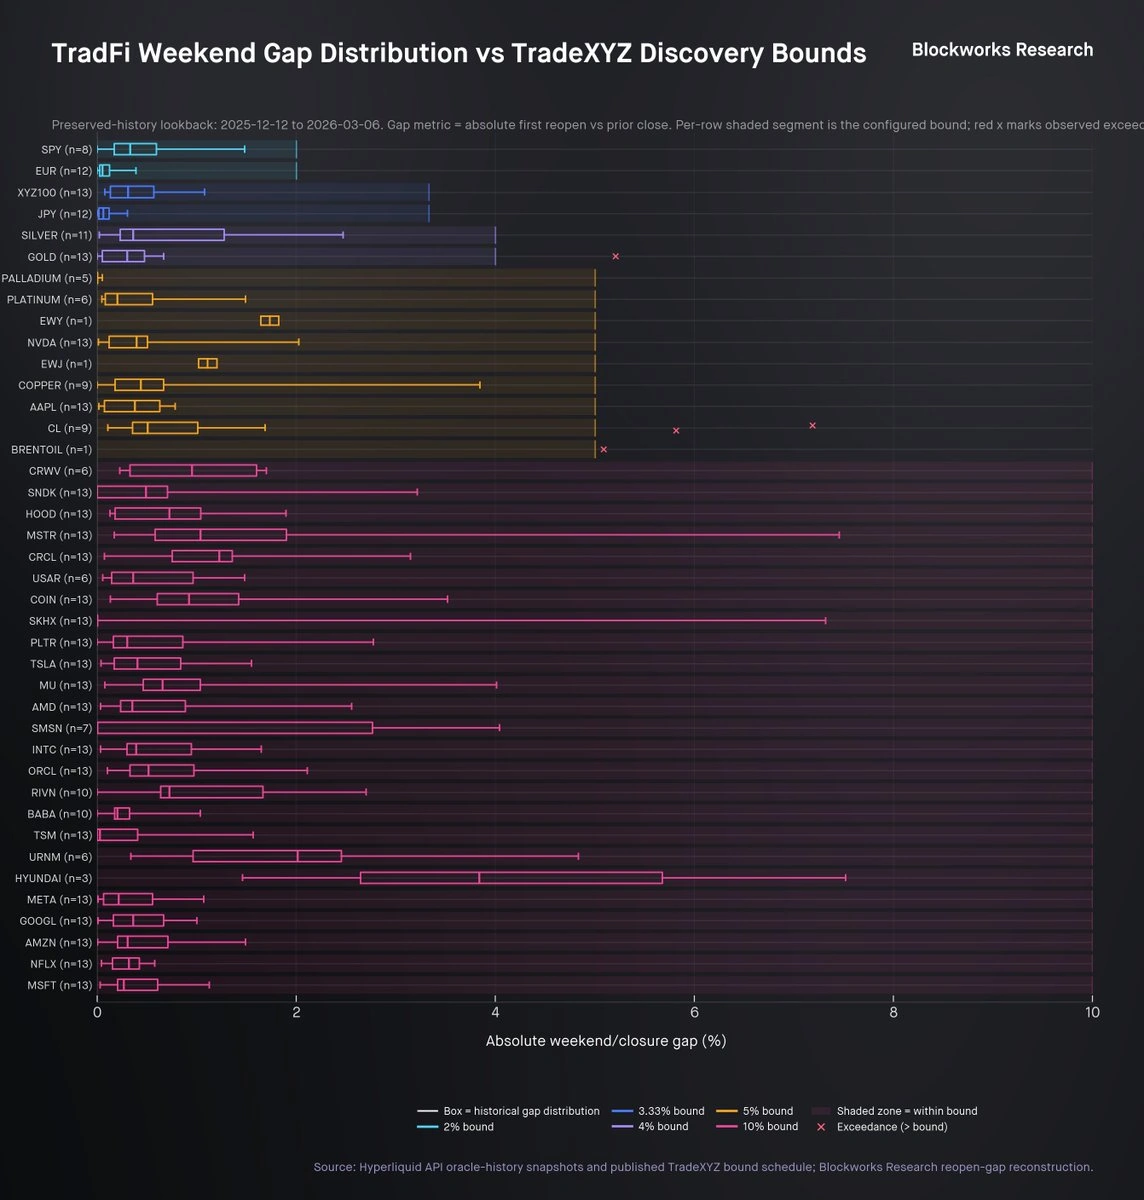The image size is (1144, 1200).
Task: Click the x-axis tick label '10'
Action: pos(1092,1012)
